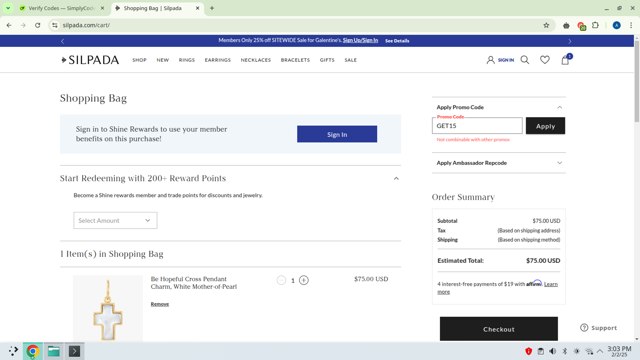This screenshot has width=640, height=360.
Task: View site information icon in address bar
Action: tap(55, 25)
